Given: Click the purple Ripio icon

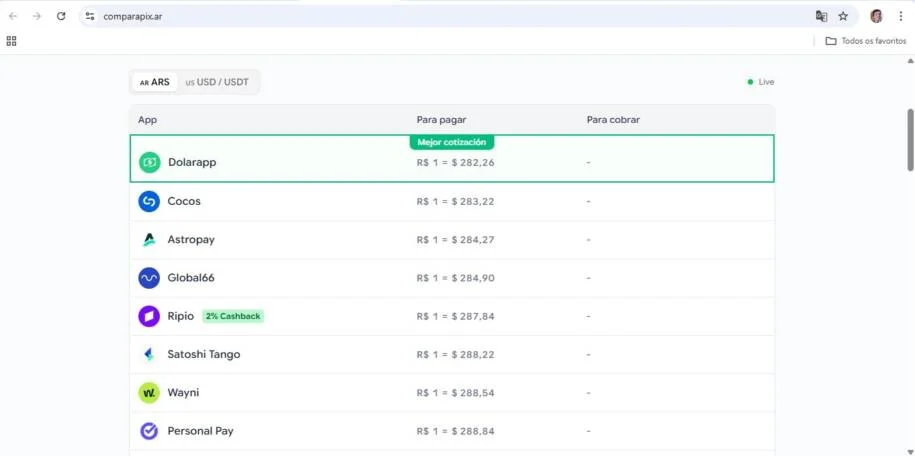Looking at the screenshot, I should (x=149, y=316).
